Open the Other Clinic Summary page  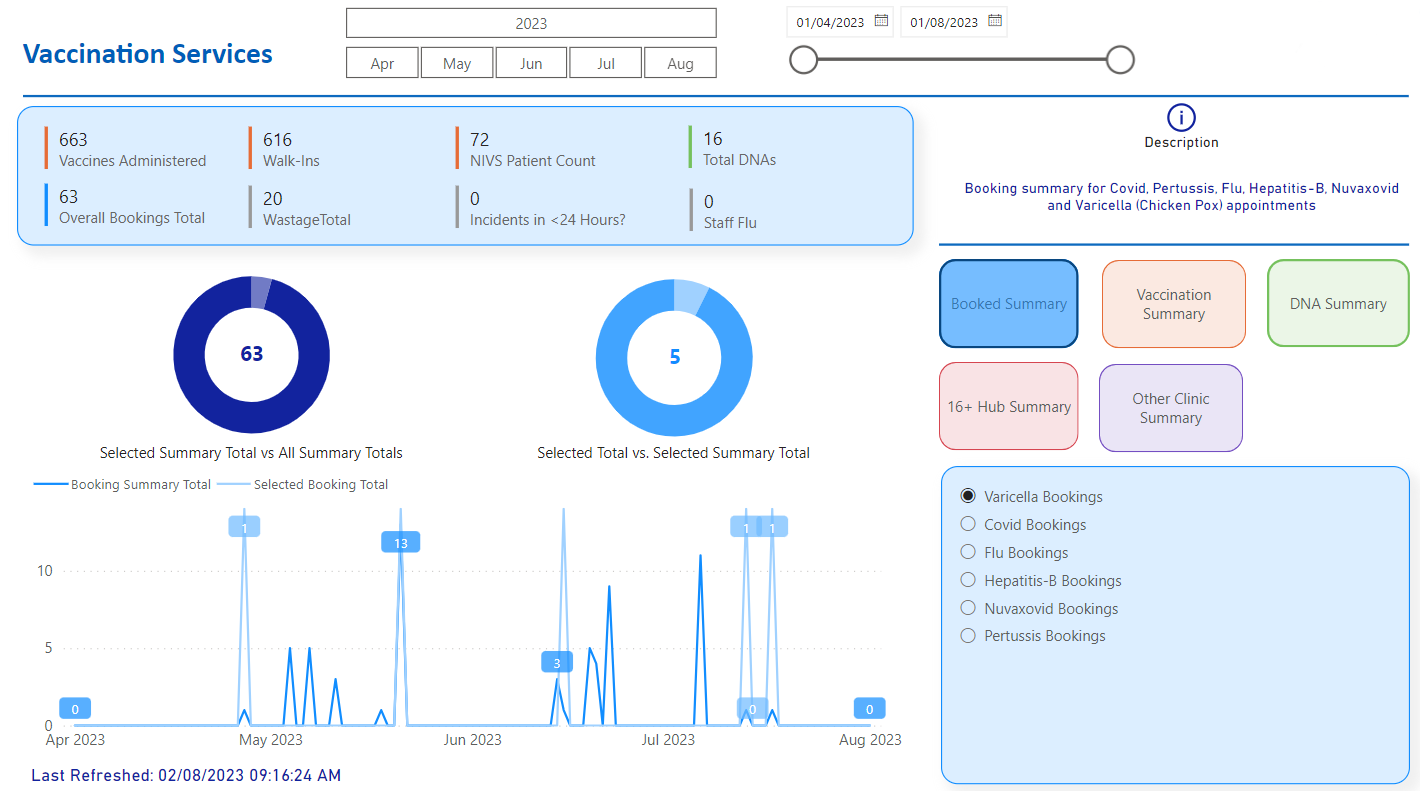[1171, 408]
